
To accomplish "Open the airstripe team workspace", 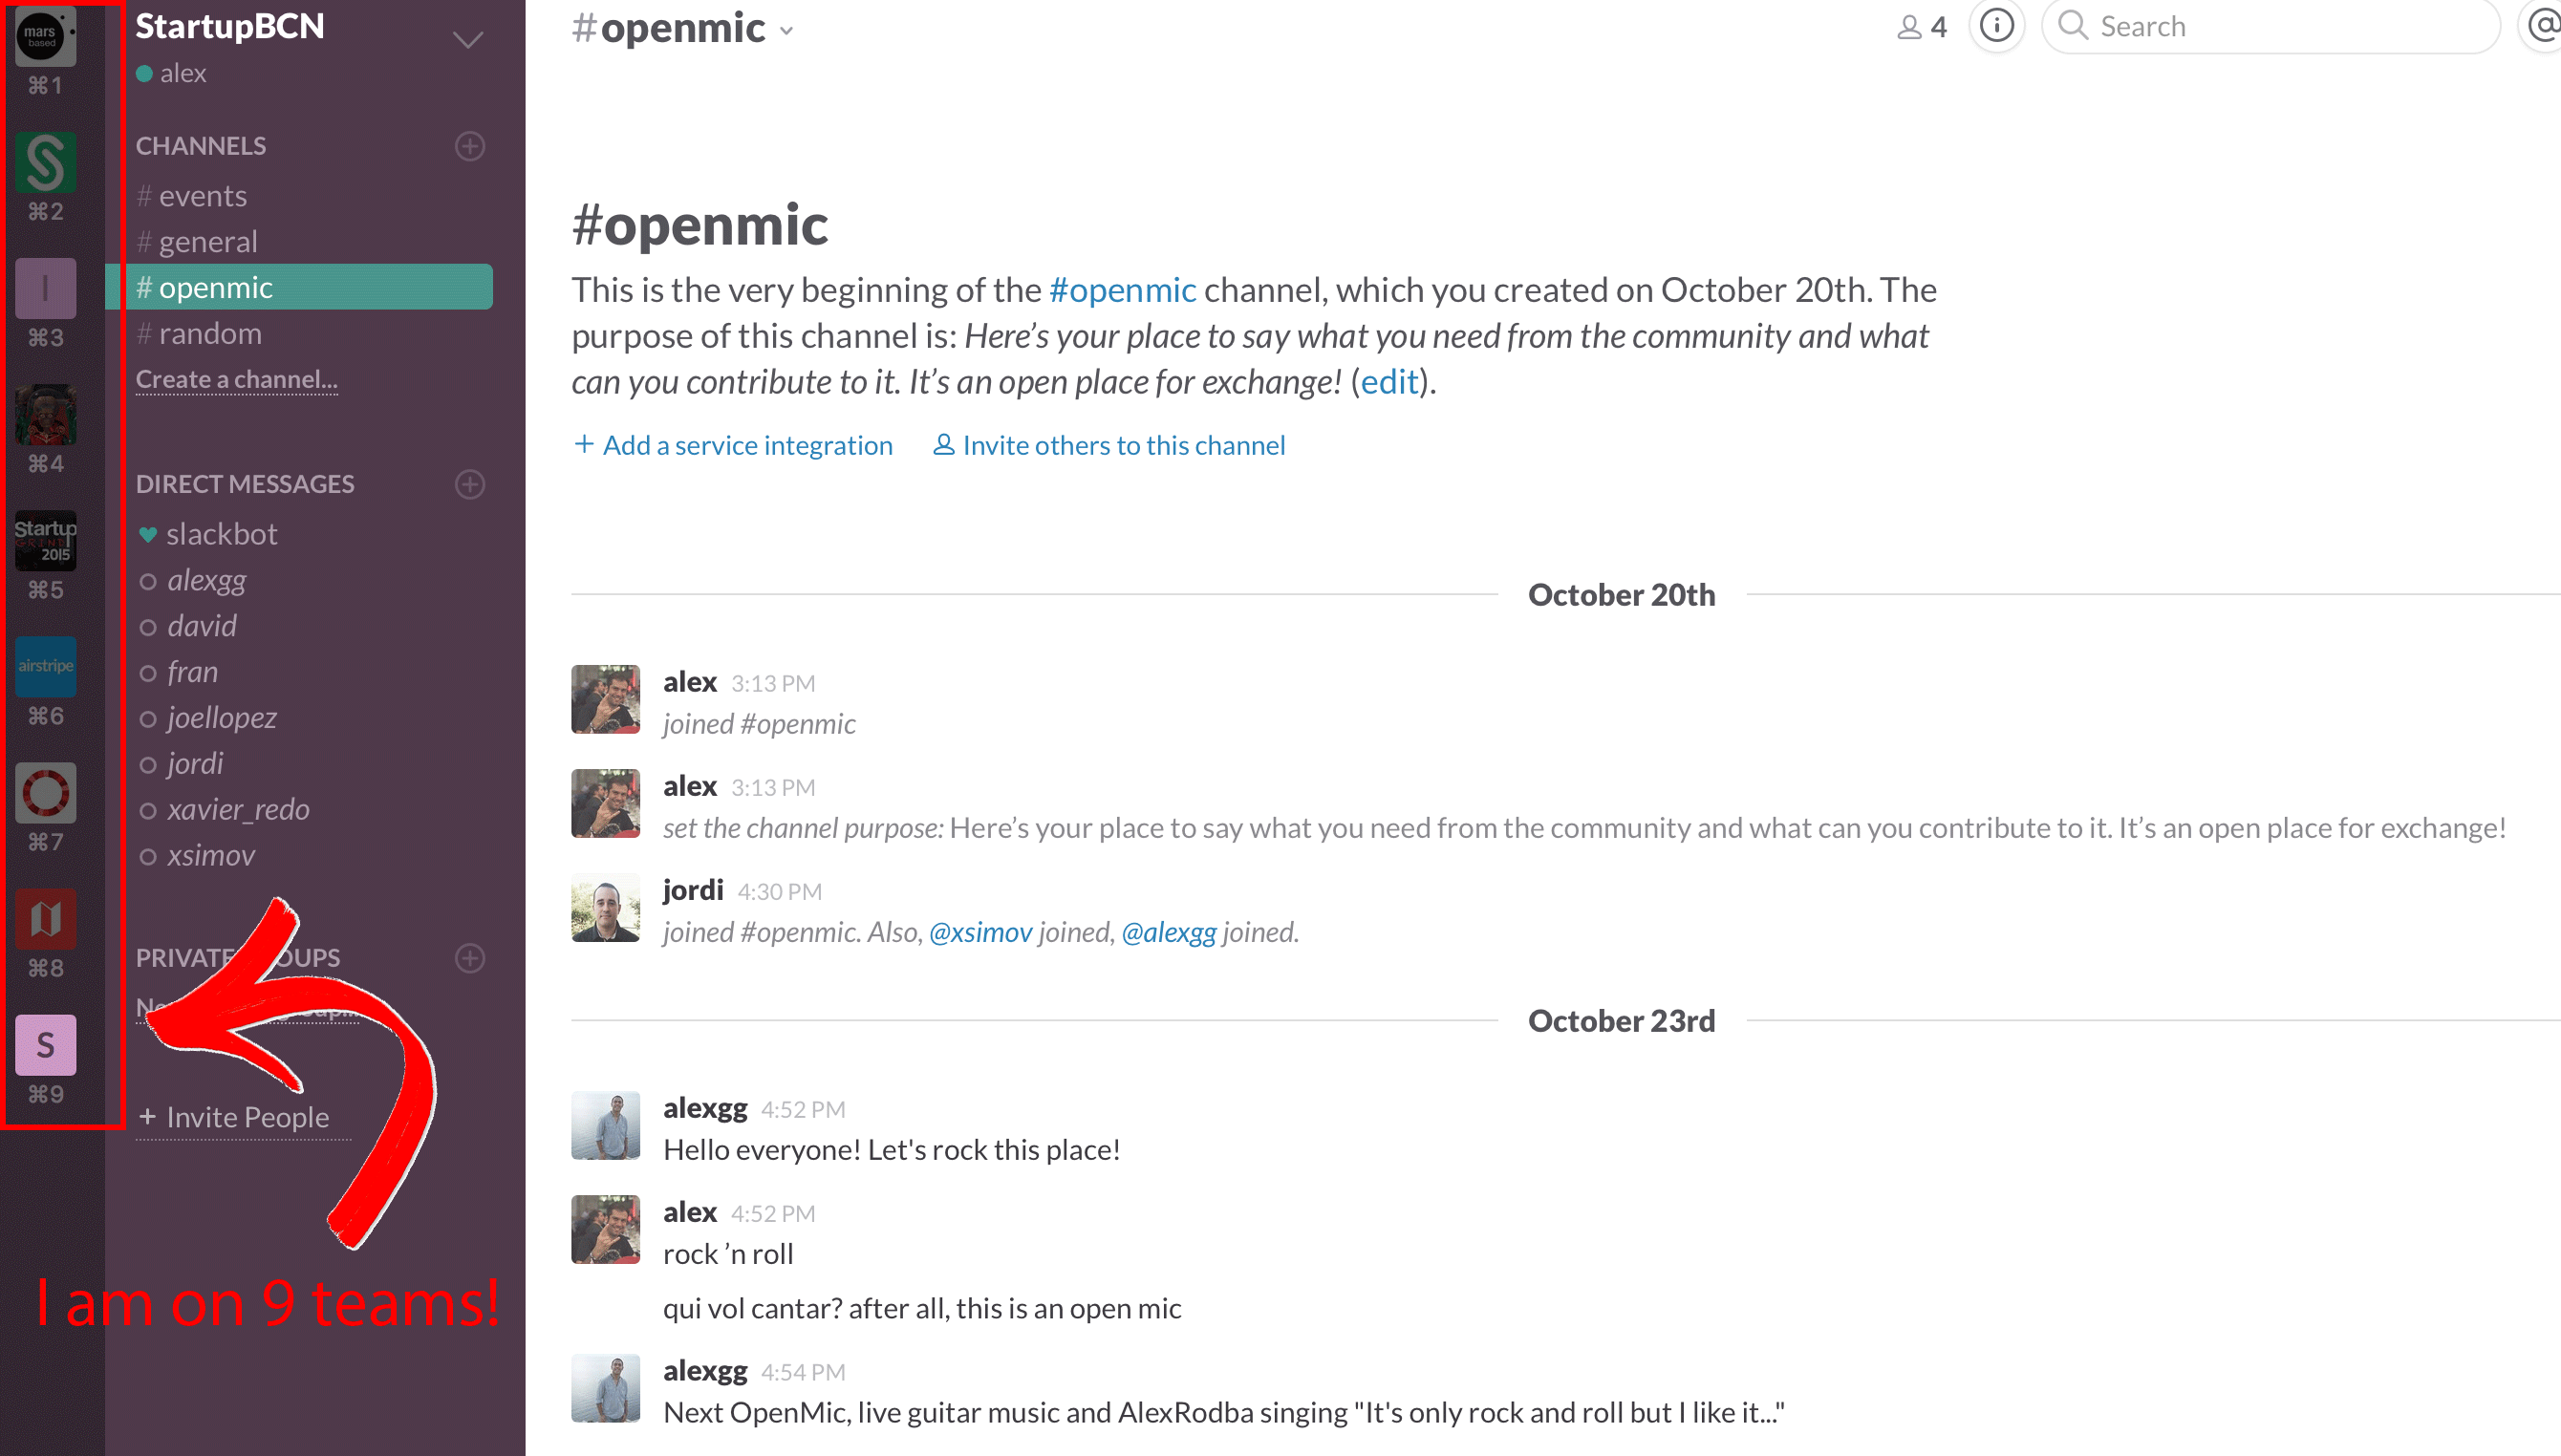I will point(46,666).
